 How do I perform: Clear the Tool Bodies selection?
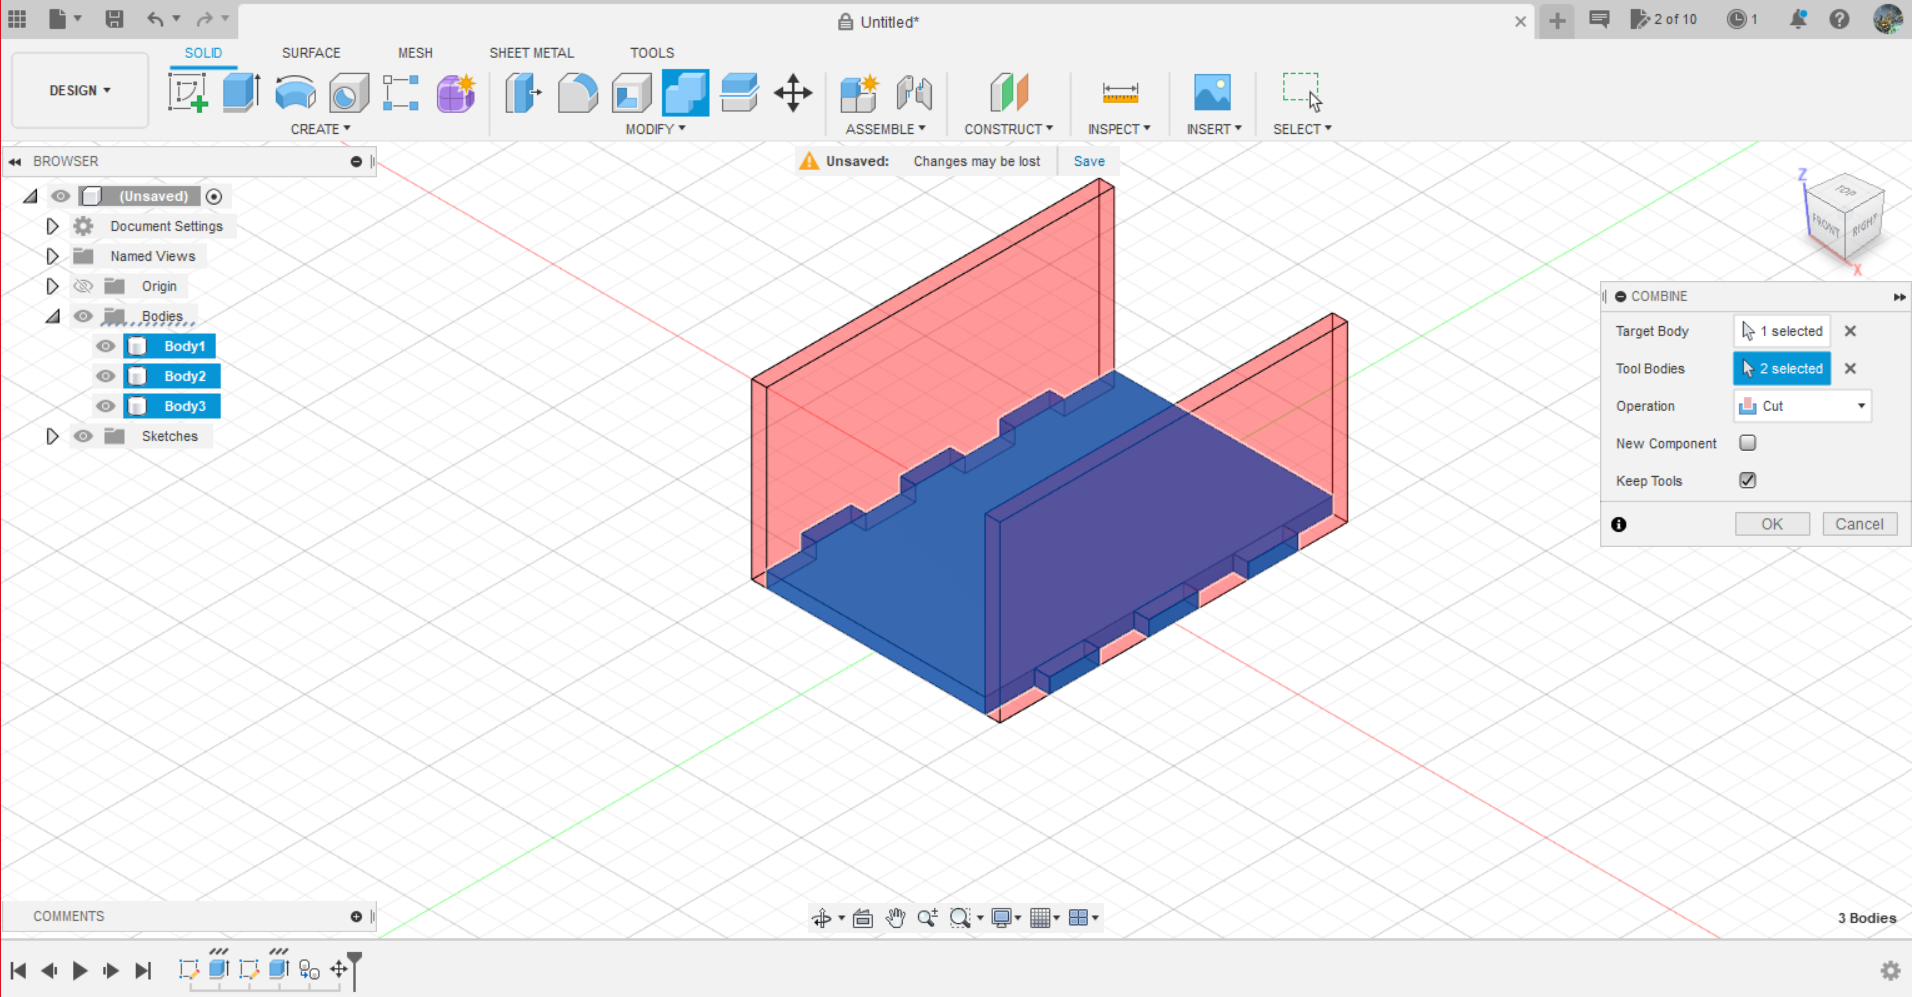1850,368
